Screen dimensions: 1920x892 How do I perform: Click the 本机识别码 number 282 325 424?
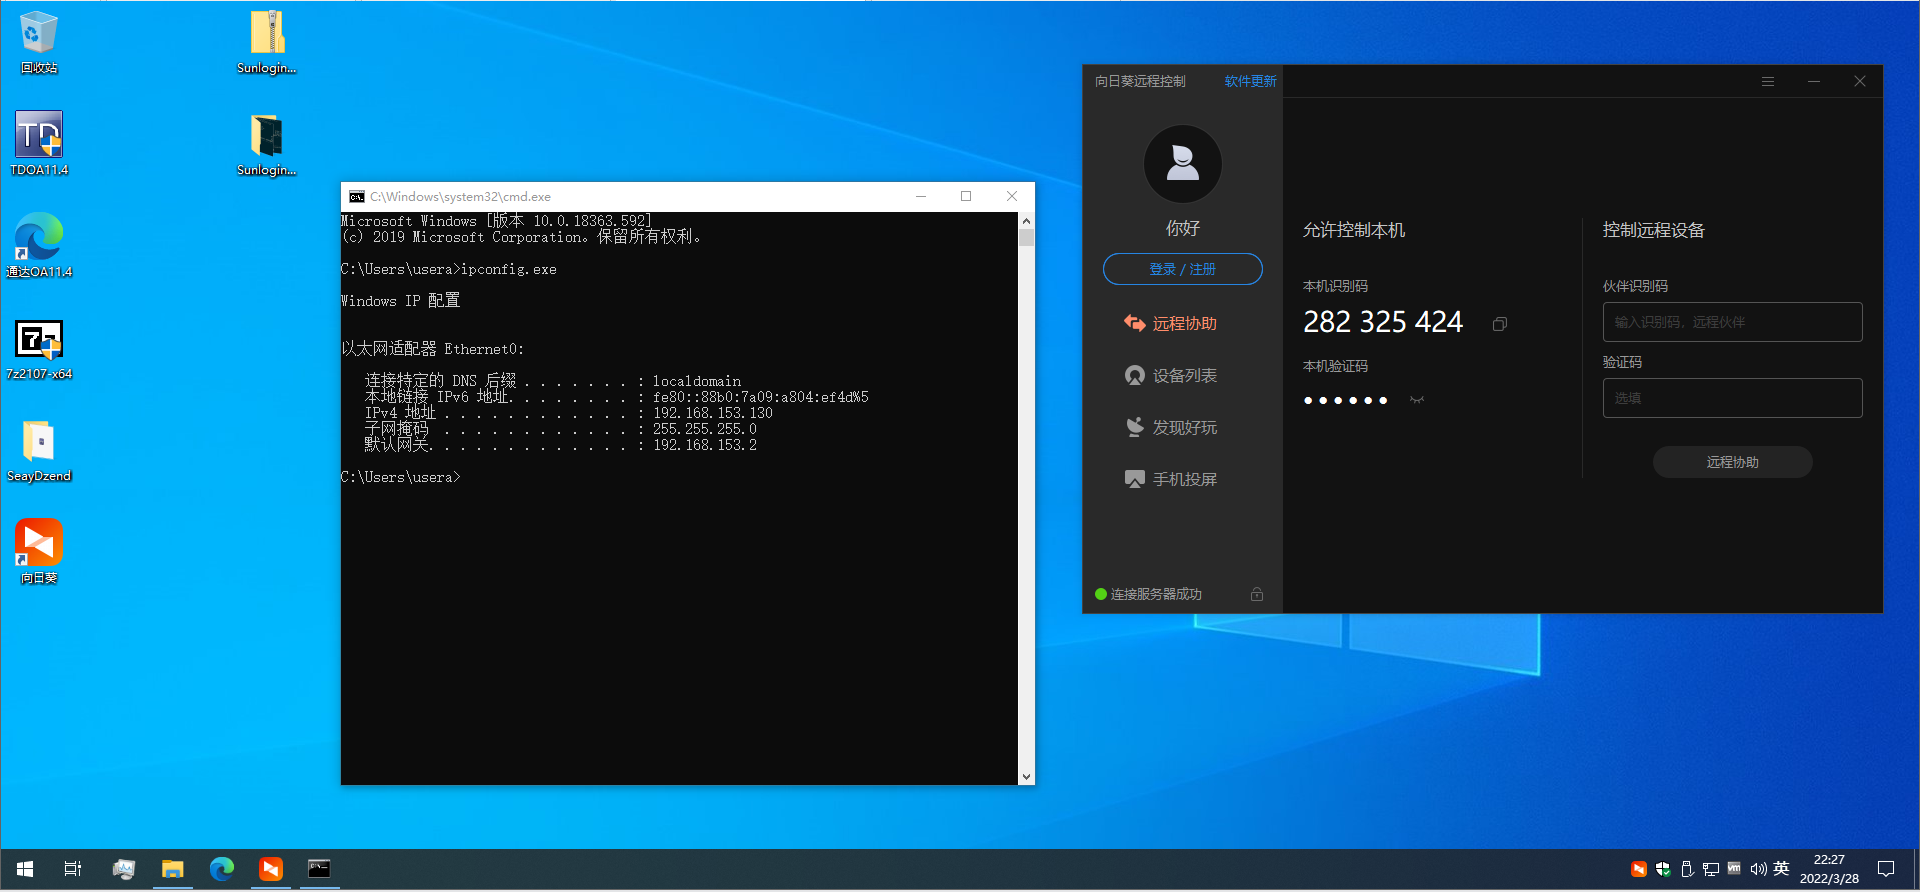(x=1383, y=322)
